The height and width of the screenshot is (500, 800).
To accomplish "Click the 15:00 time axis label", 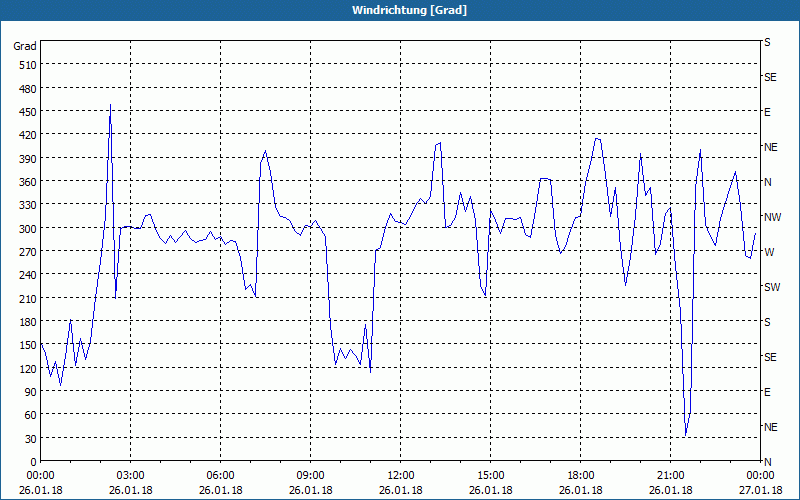I will [491, 476].
